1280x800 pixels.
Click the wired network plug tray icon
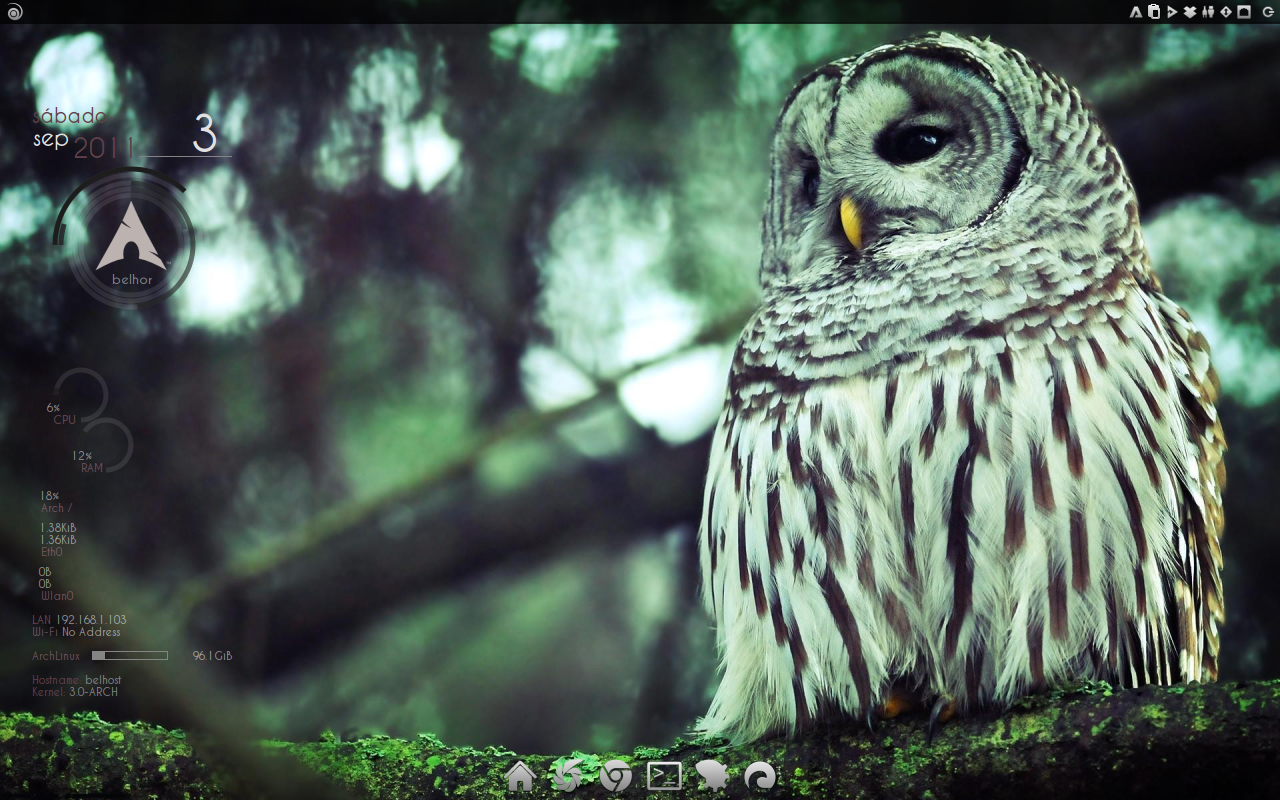point(1208,12)
